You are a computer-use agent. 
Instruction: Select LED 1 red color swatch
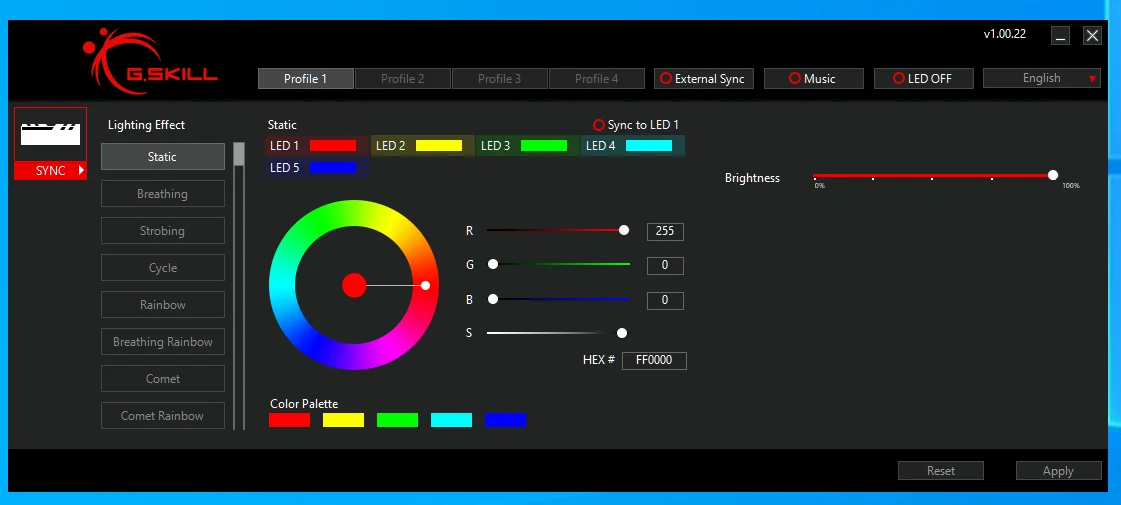coord(332,146)
